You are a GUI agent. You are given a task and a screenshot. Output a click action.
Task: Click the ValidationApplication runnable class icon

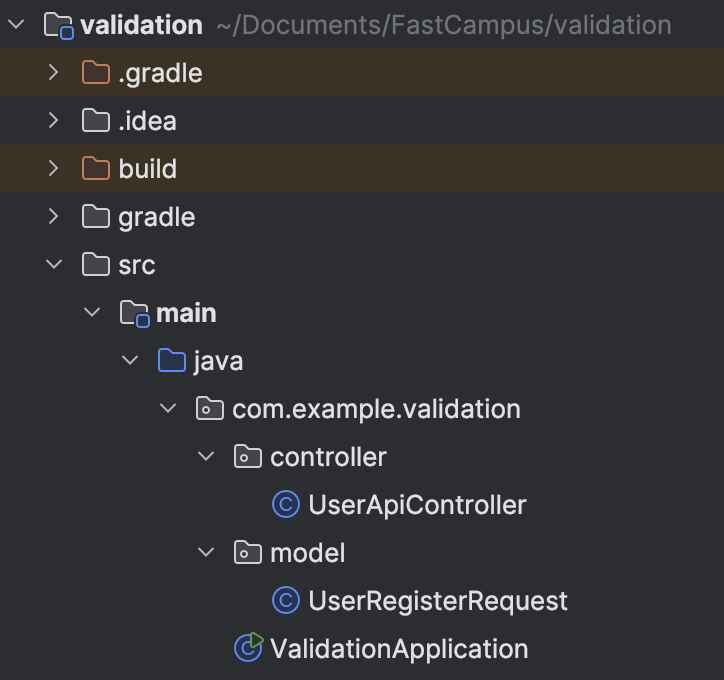click(248, 648)
